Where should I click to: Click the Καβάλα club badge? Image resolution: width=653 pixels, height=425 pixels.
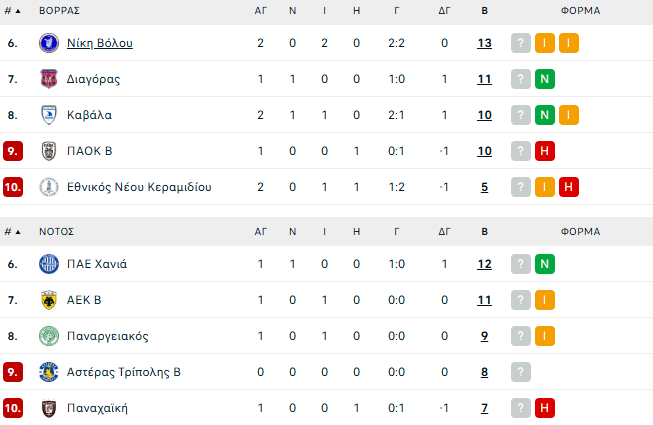(48, 115)
